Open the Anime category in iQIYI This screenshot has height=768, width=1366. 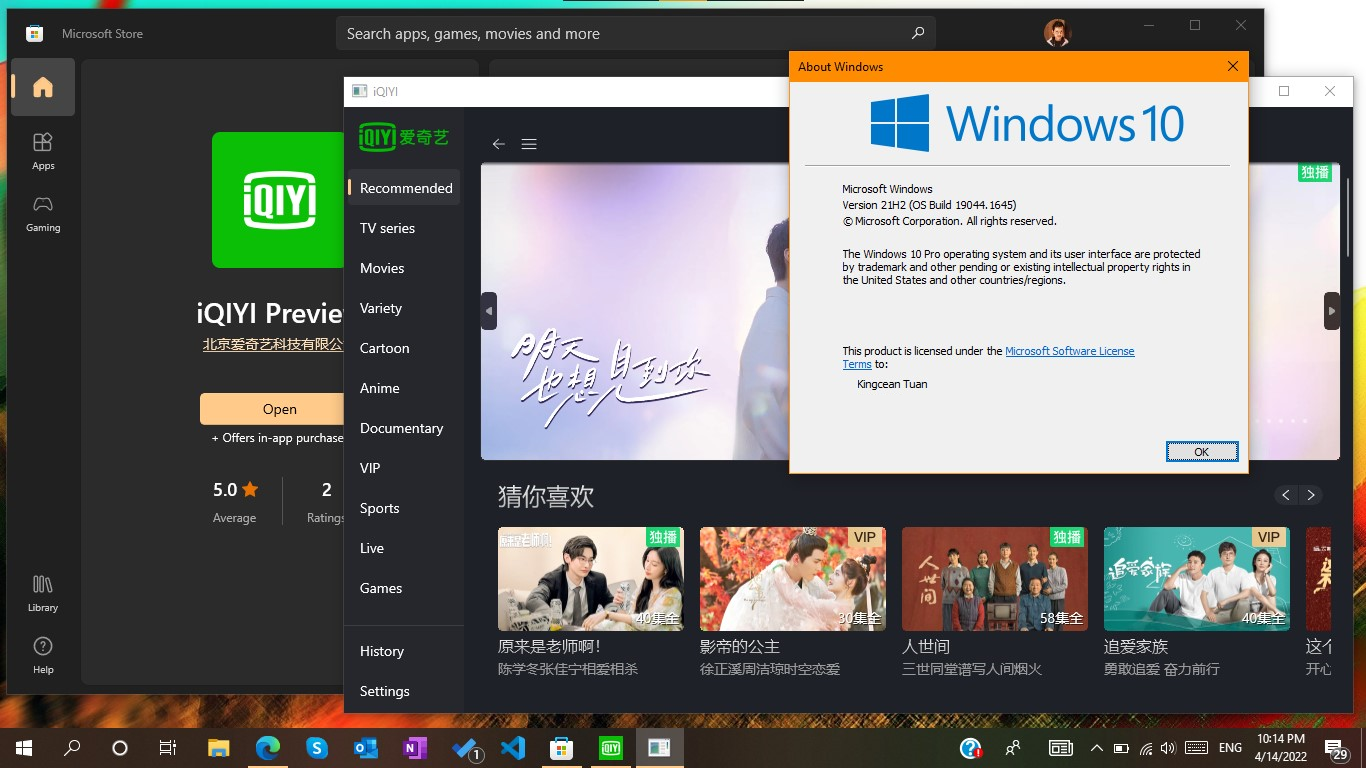coord(379,388)
